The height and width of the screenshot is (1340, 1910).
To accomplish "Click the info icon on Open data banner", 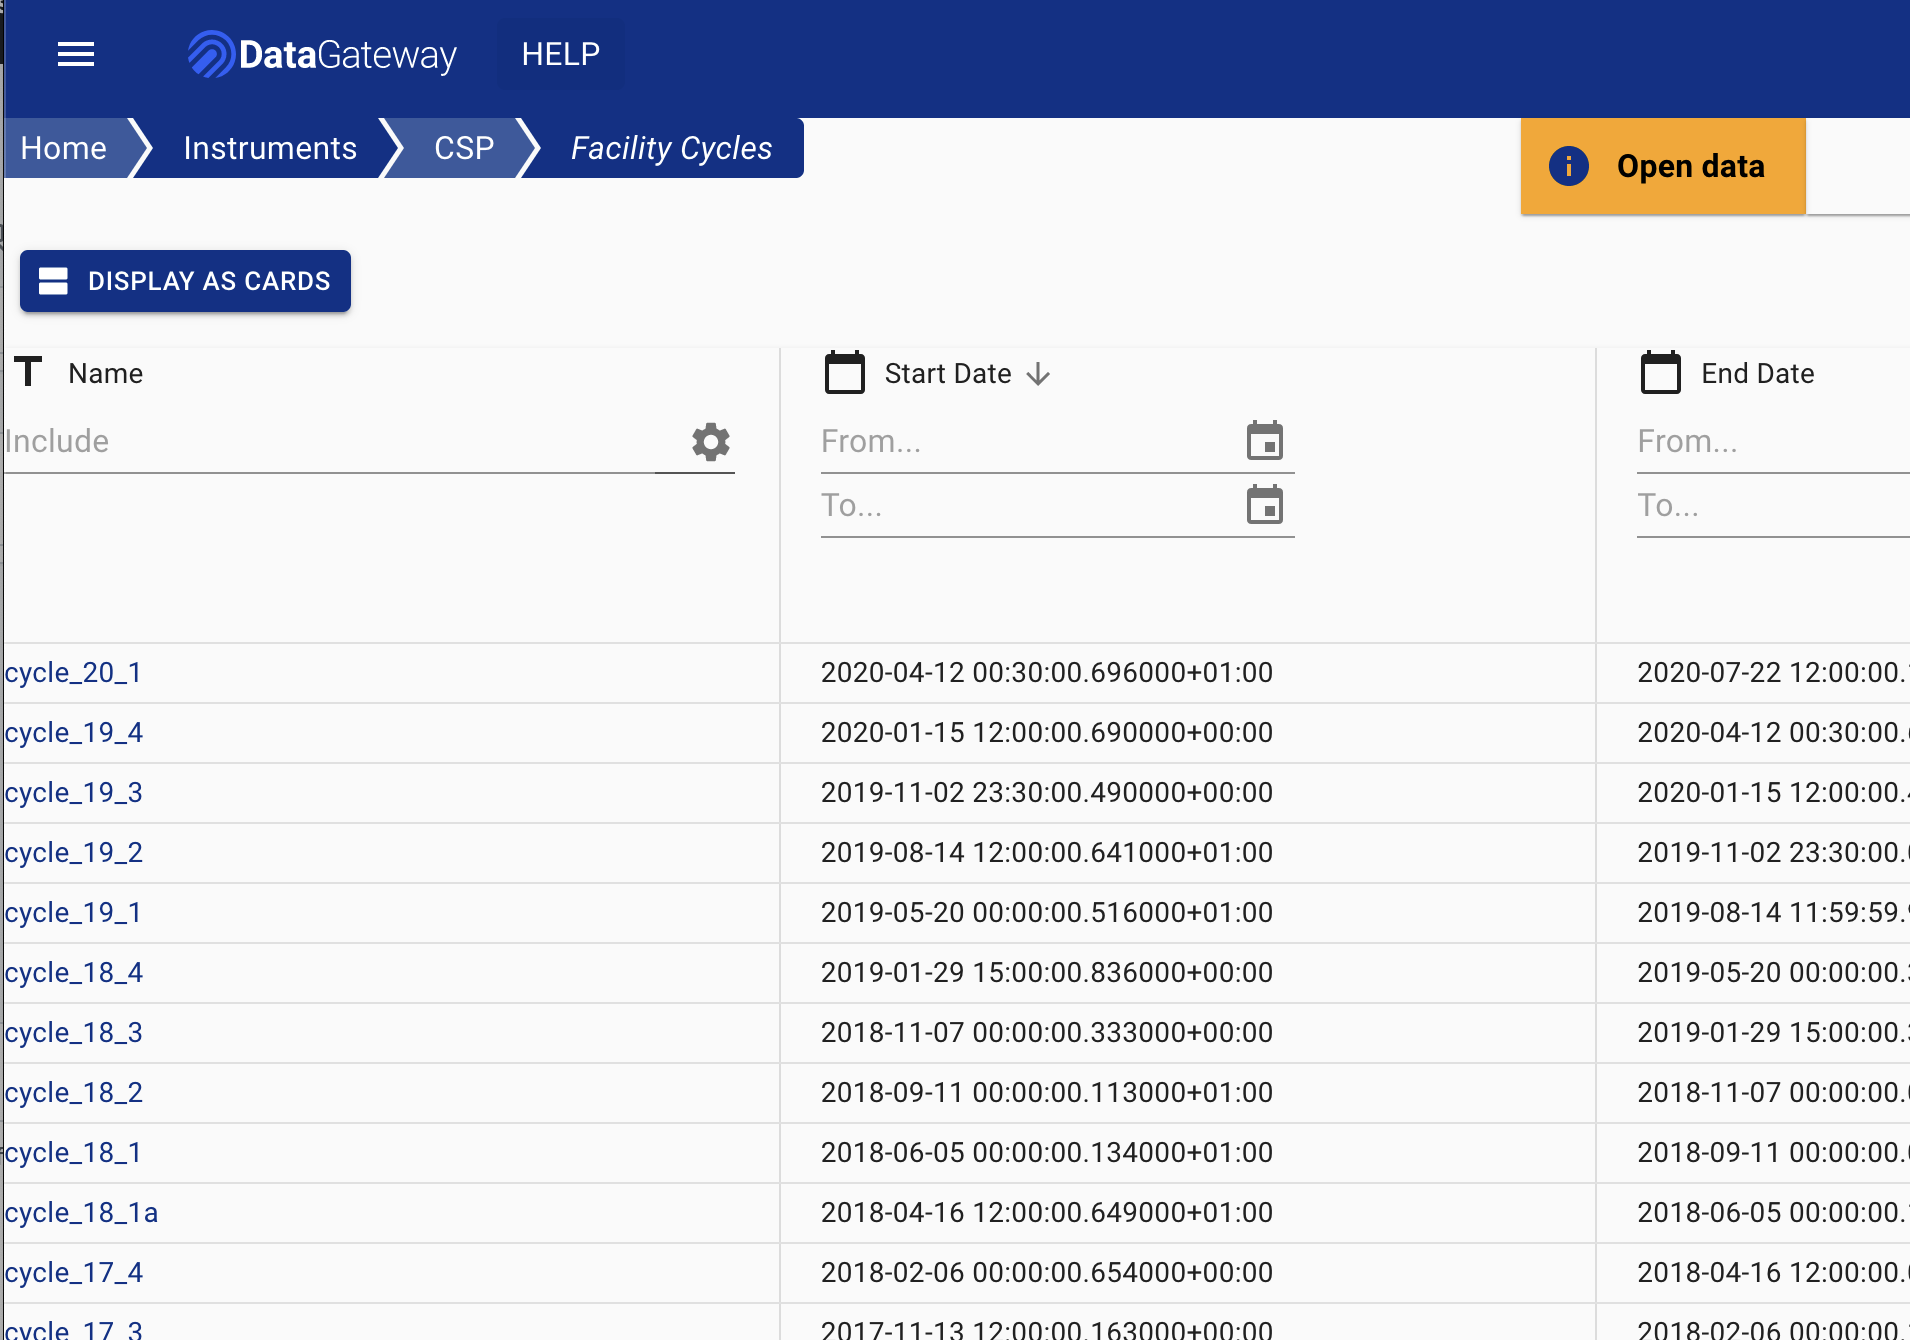I will coord(1568,166).
